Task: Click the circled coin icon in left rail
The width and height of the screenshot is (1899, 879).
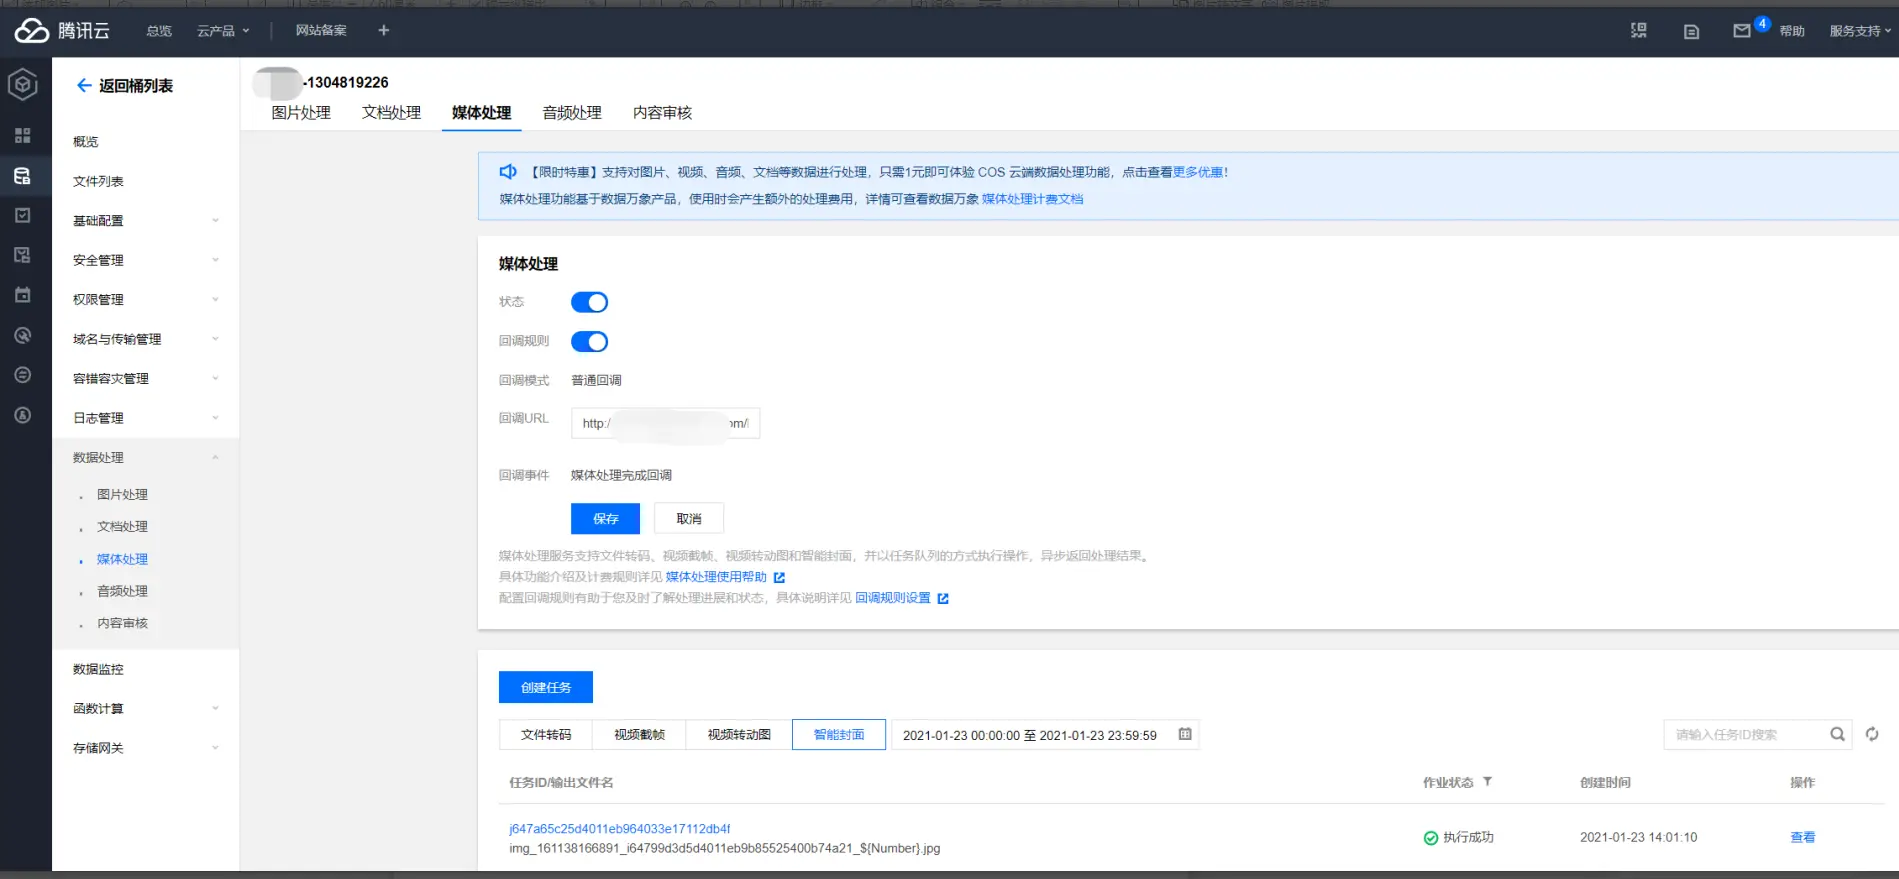Action: [x=23, y=415]
